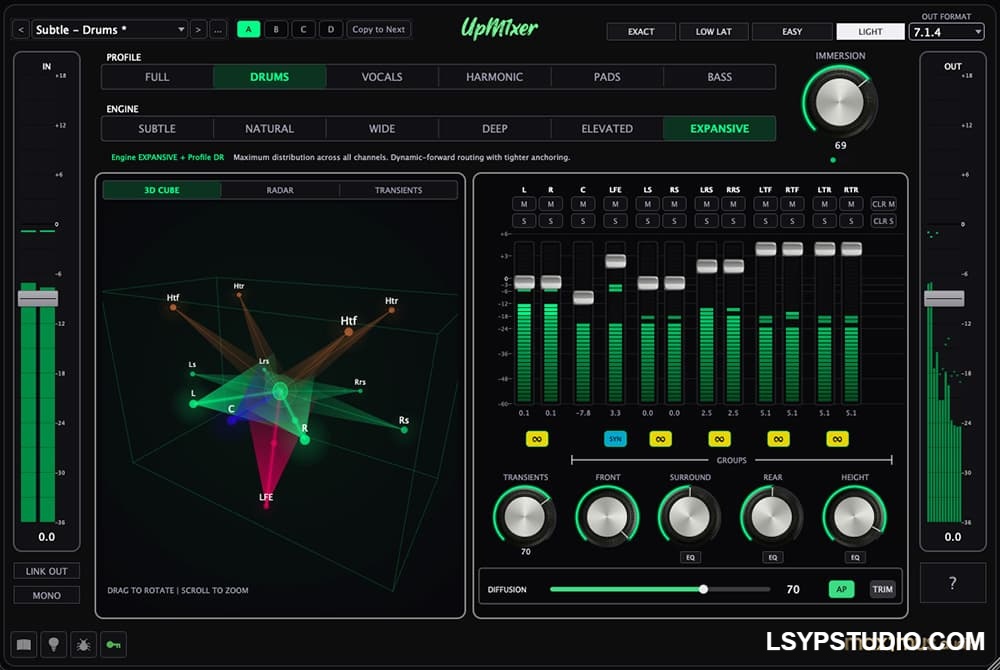Clear all solos with CLR S
This screenshot has width=1000, height=670.
pos(883,221)
